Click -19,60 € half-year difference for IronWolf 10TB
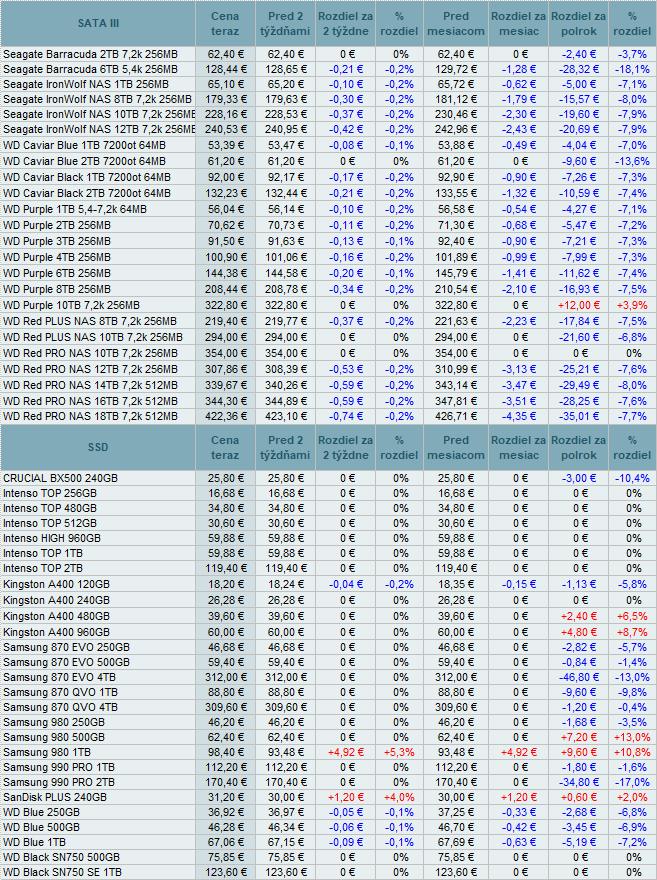Screen dimensions: 657x880 tap(579, 114)
